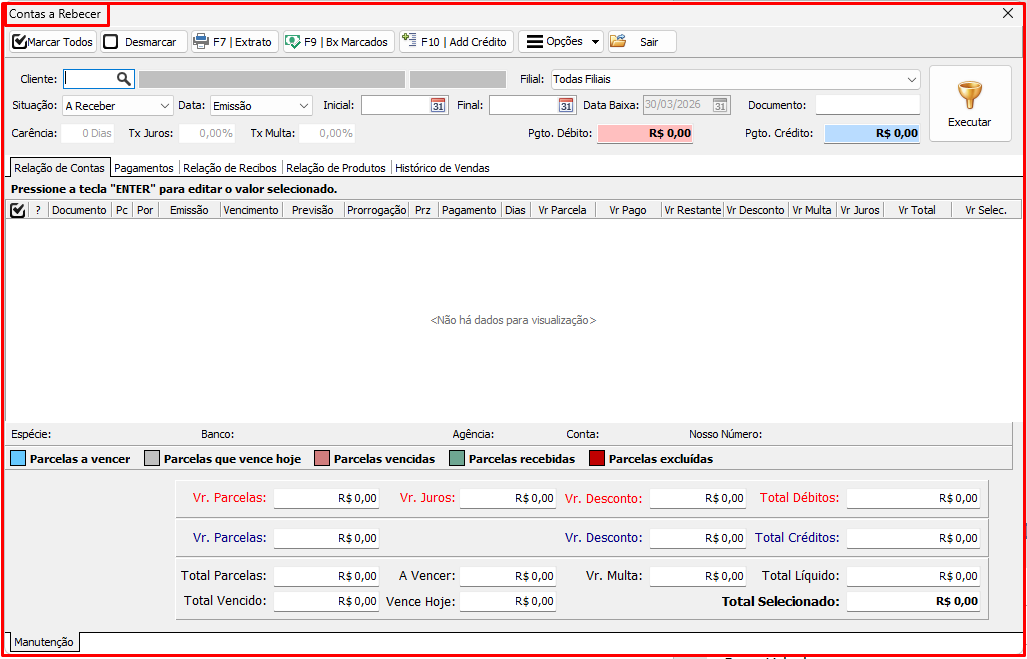Click the red Parcelas excluídas color swatch
The height and width of the screenshot is (659, 1027).
597,459
